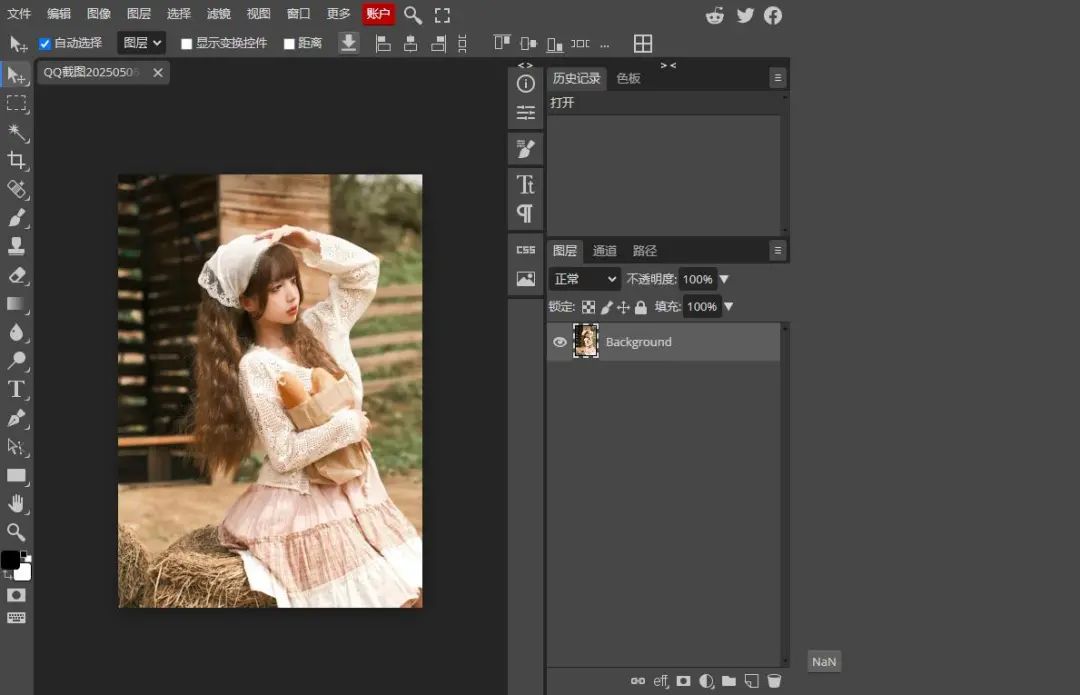The width and height of the screenshot is (1080, 695).
Task: Switch to the 通道 tab
Action: [x=605, y=251]
